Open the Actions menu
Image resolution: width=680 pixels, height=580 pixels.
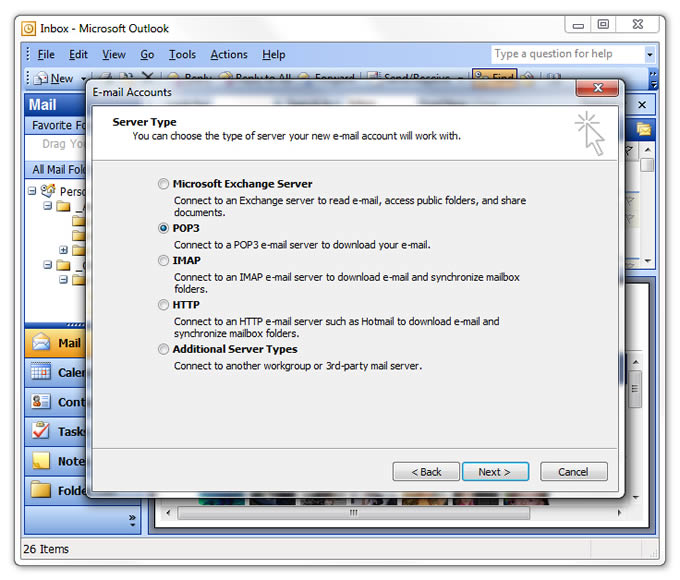coord(229,55)
